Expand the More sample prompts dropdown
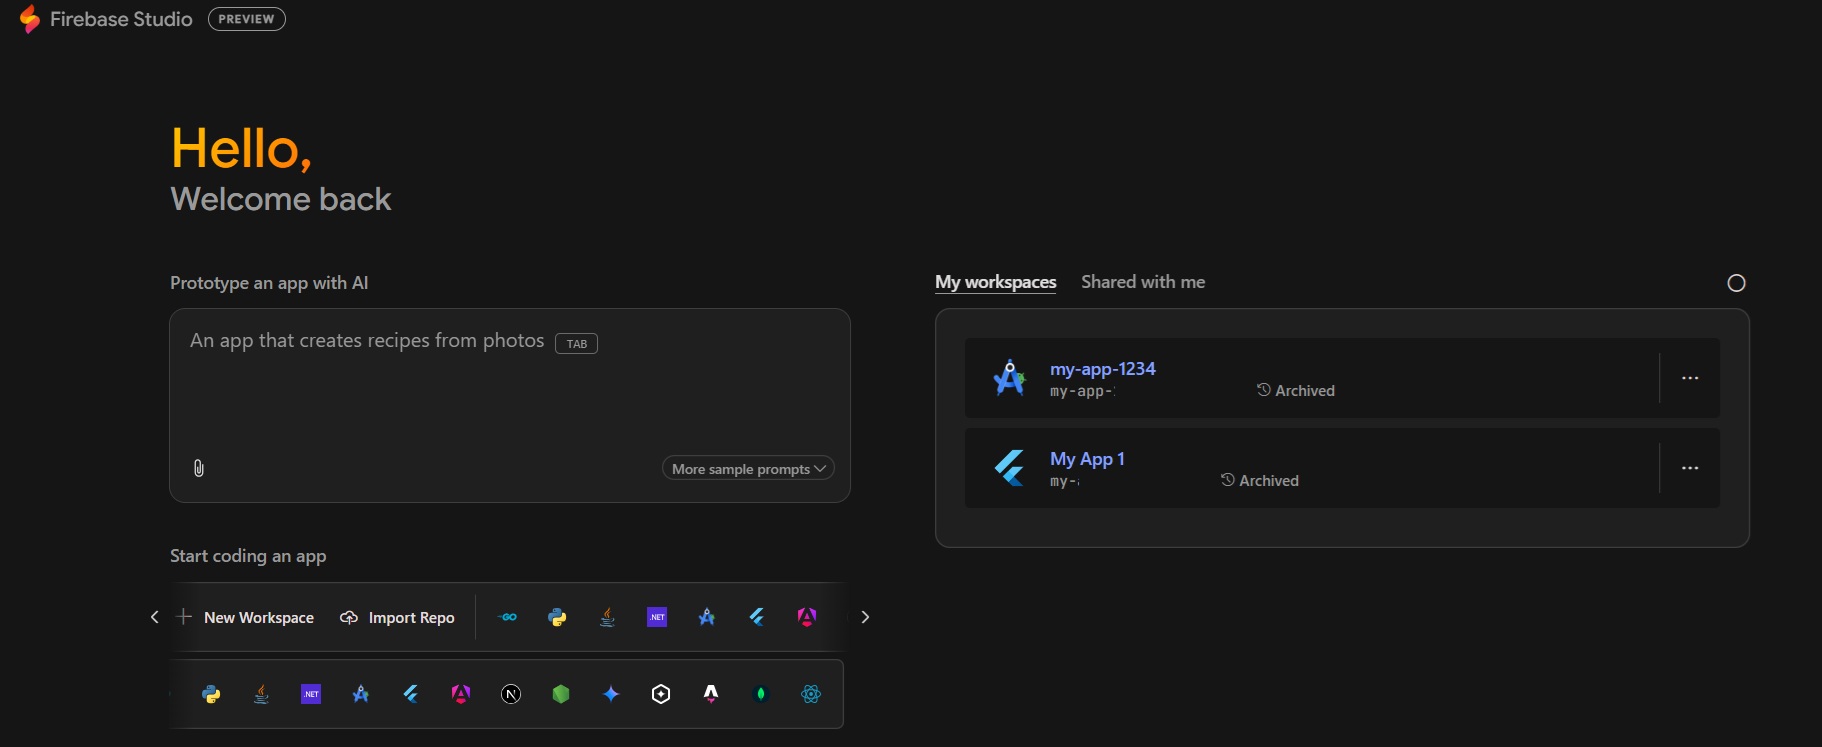 748,468
